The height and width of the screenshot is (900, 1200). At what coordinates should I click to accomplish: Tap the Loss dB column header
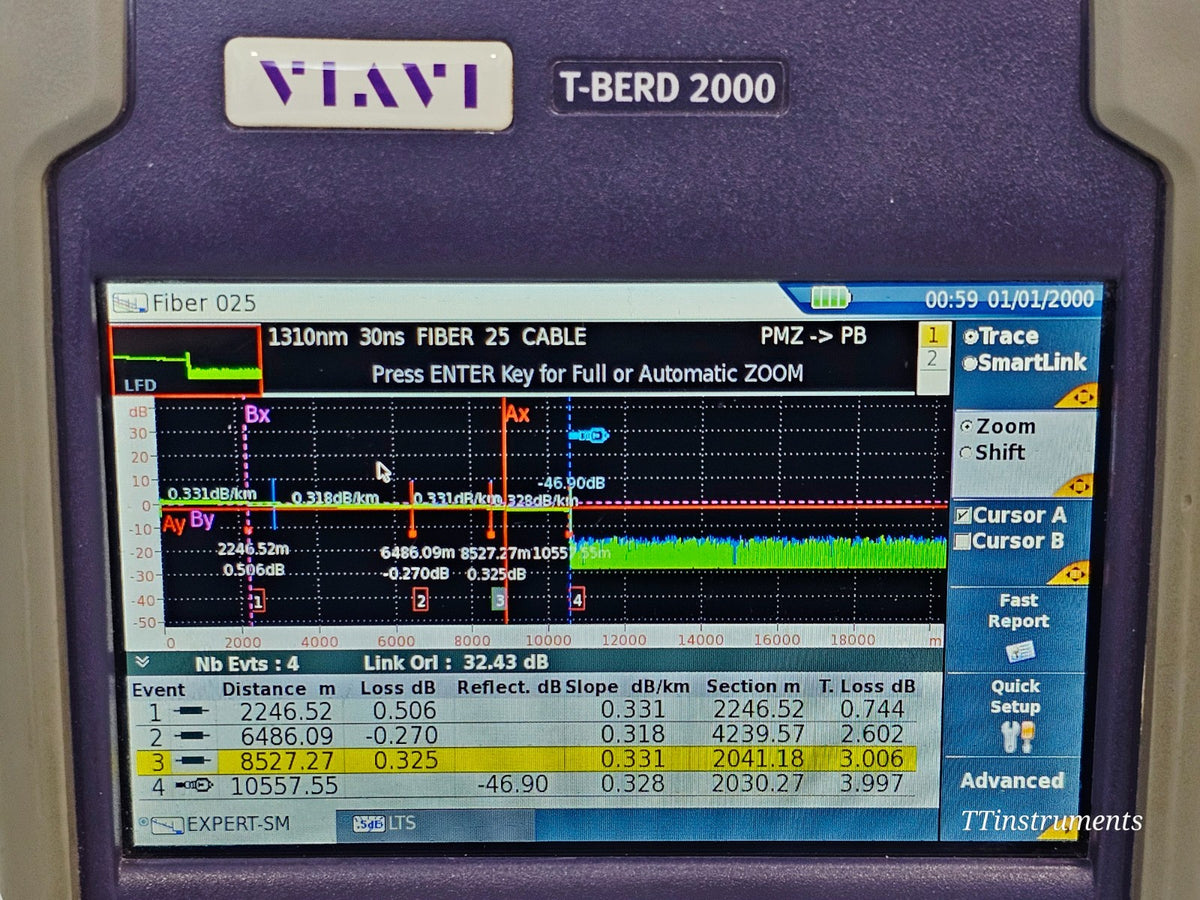coord(399,688)
